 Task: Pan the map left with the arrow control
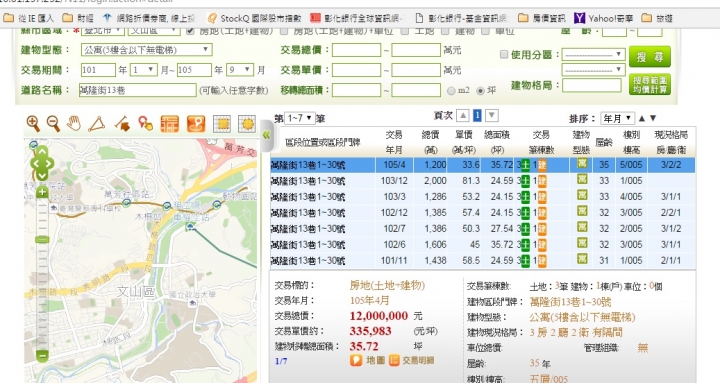point(34,163)
